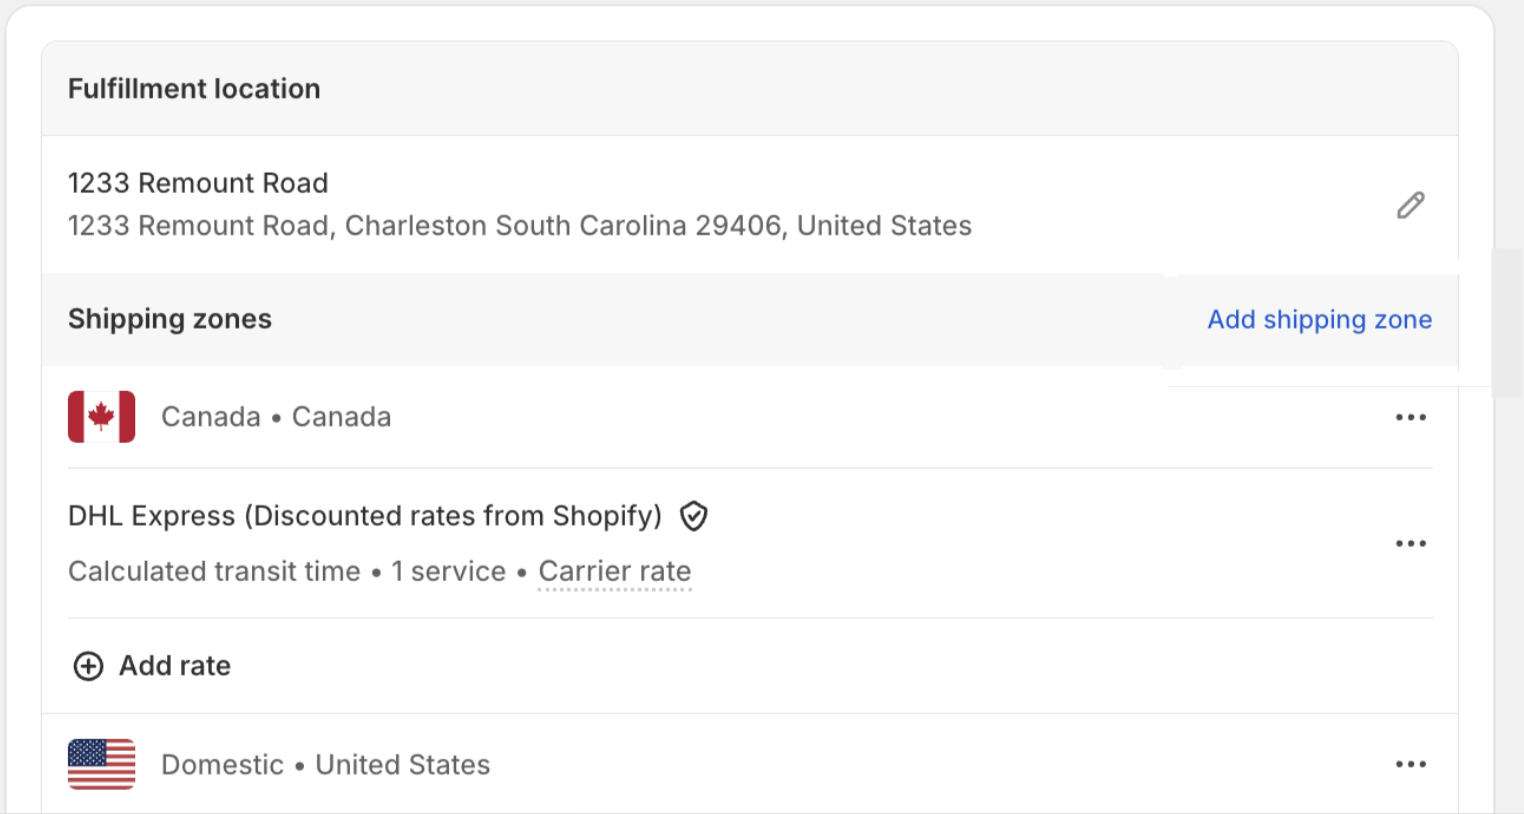
Task: Click the United States flag icon
Action: [x=101, y=765]
